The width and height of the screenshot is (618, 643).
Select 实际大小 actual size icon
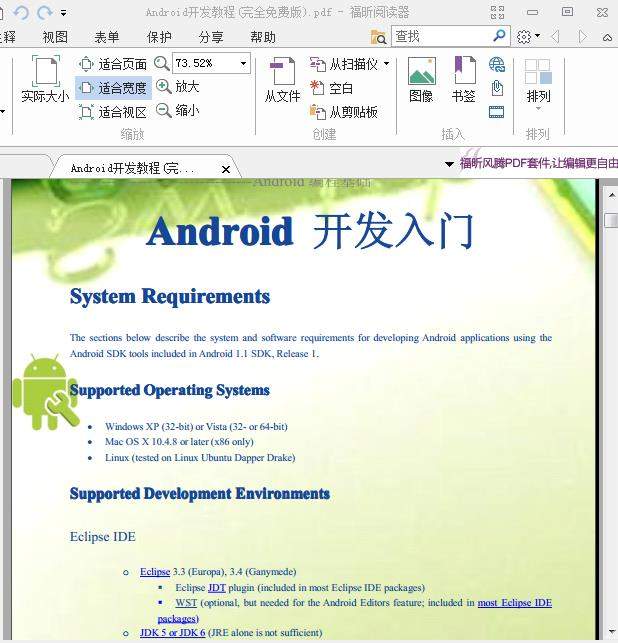46,79
